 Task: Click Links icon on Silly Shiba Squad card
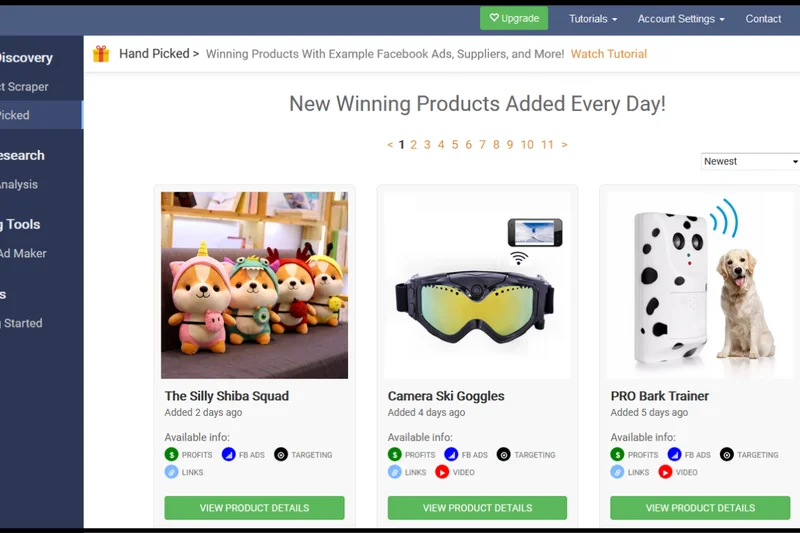[172, 472]
